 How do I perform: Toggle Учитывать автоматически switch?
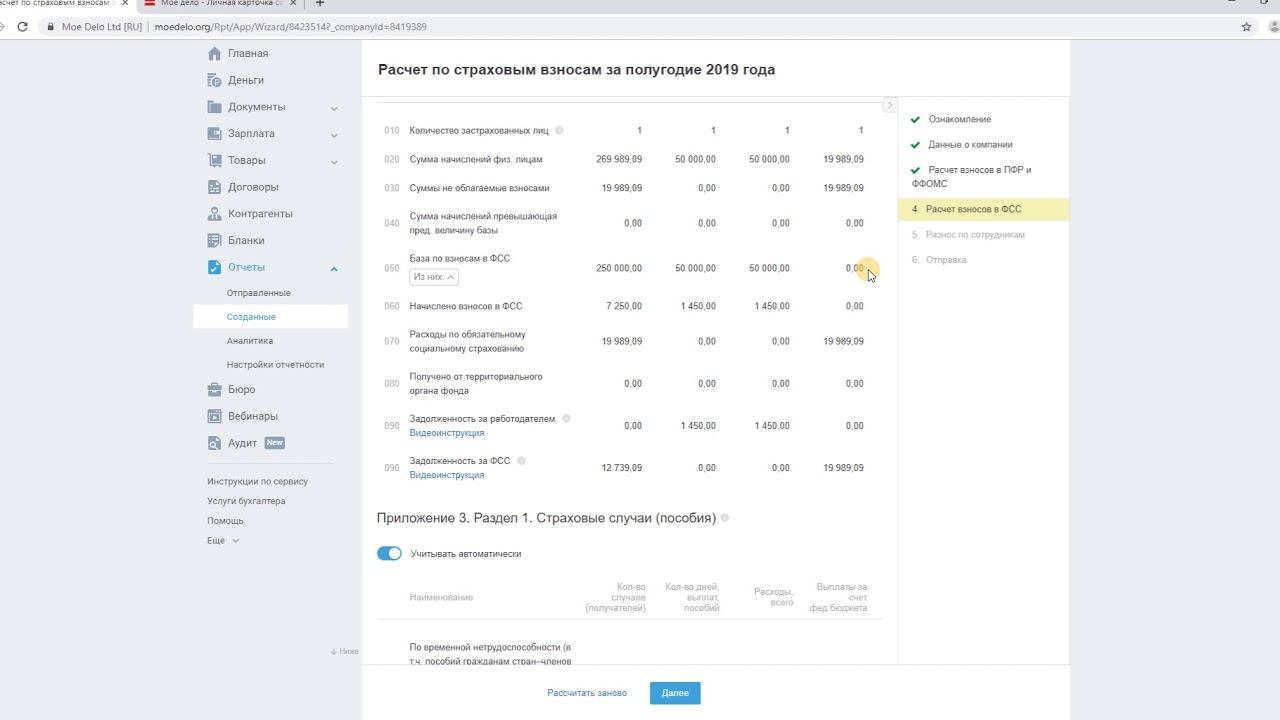click(389, 554)
